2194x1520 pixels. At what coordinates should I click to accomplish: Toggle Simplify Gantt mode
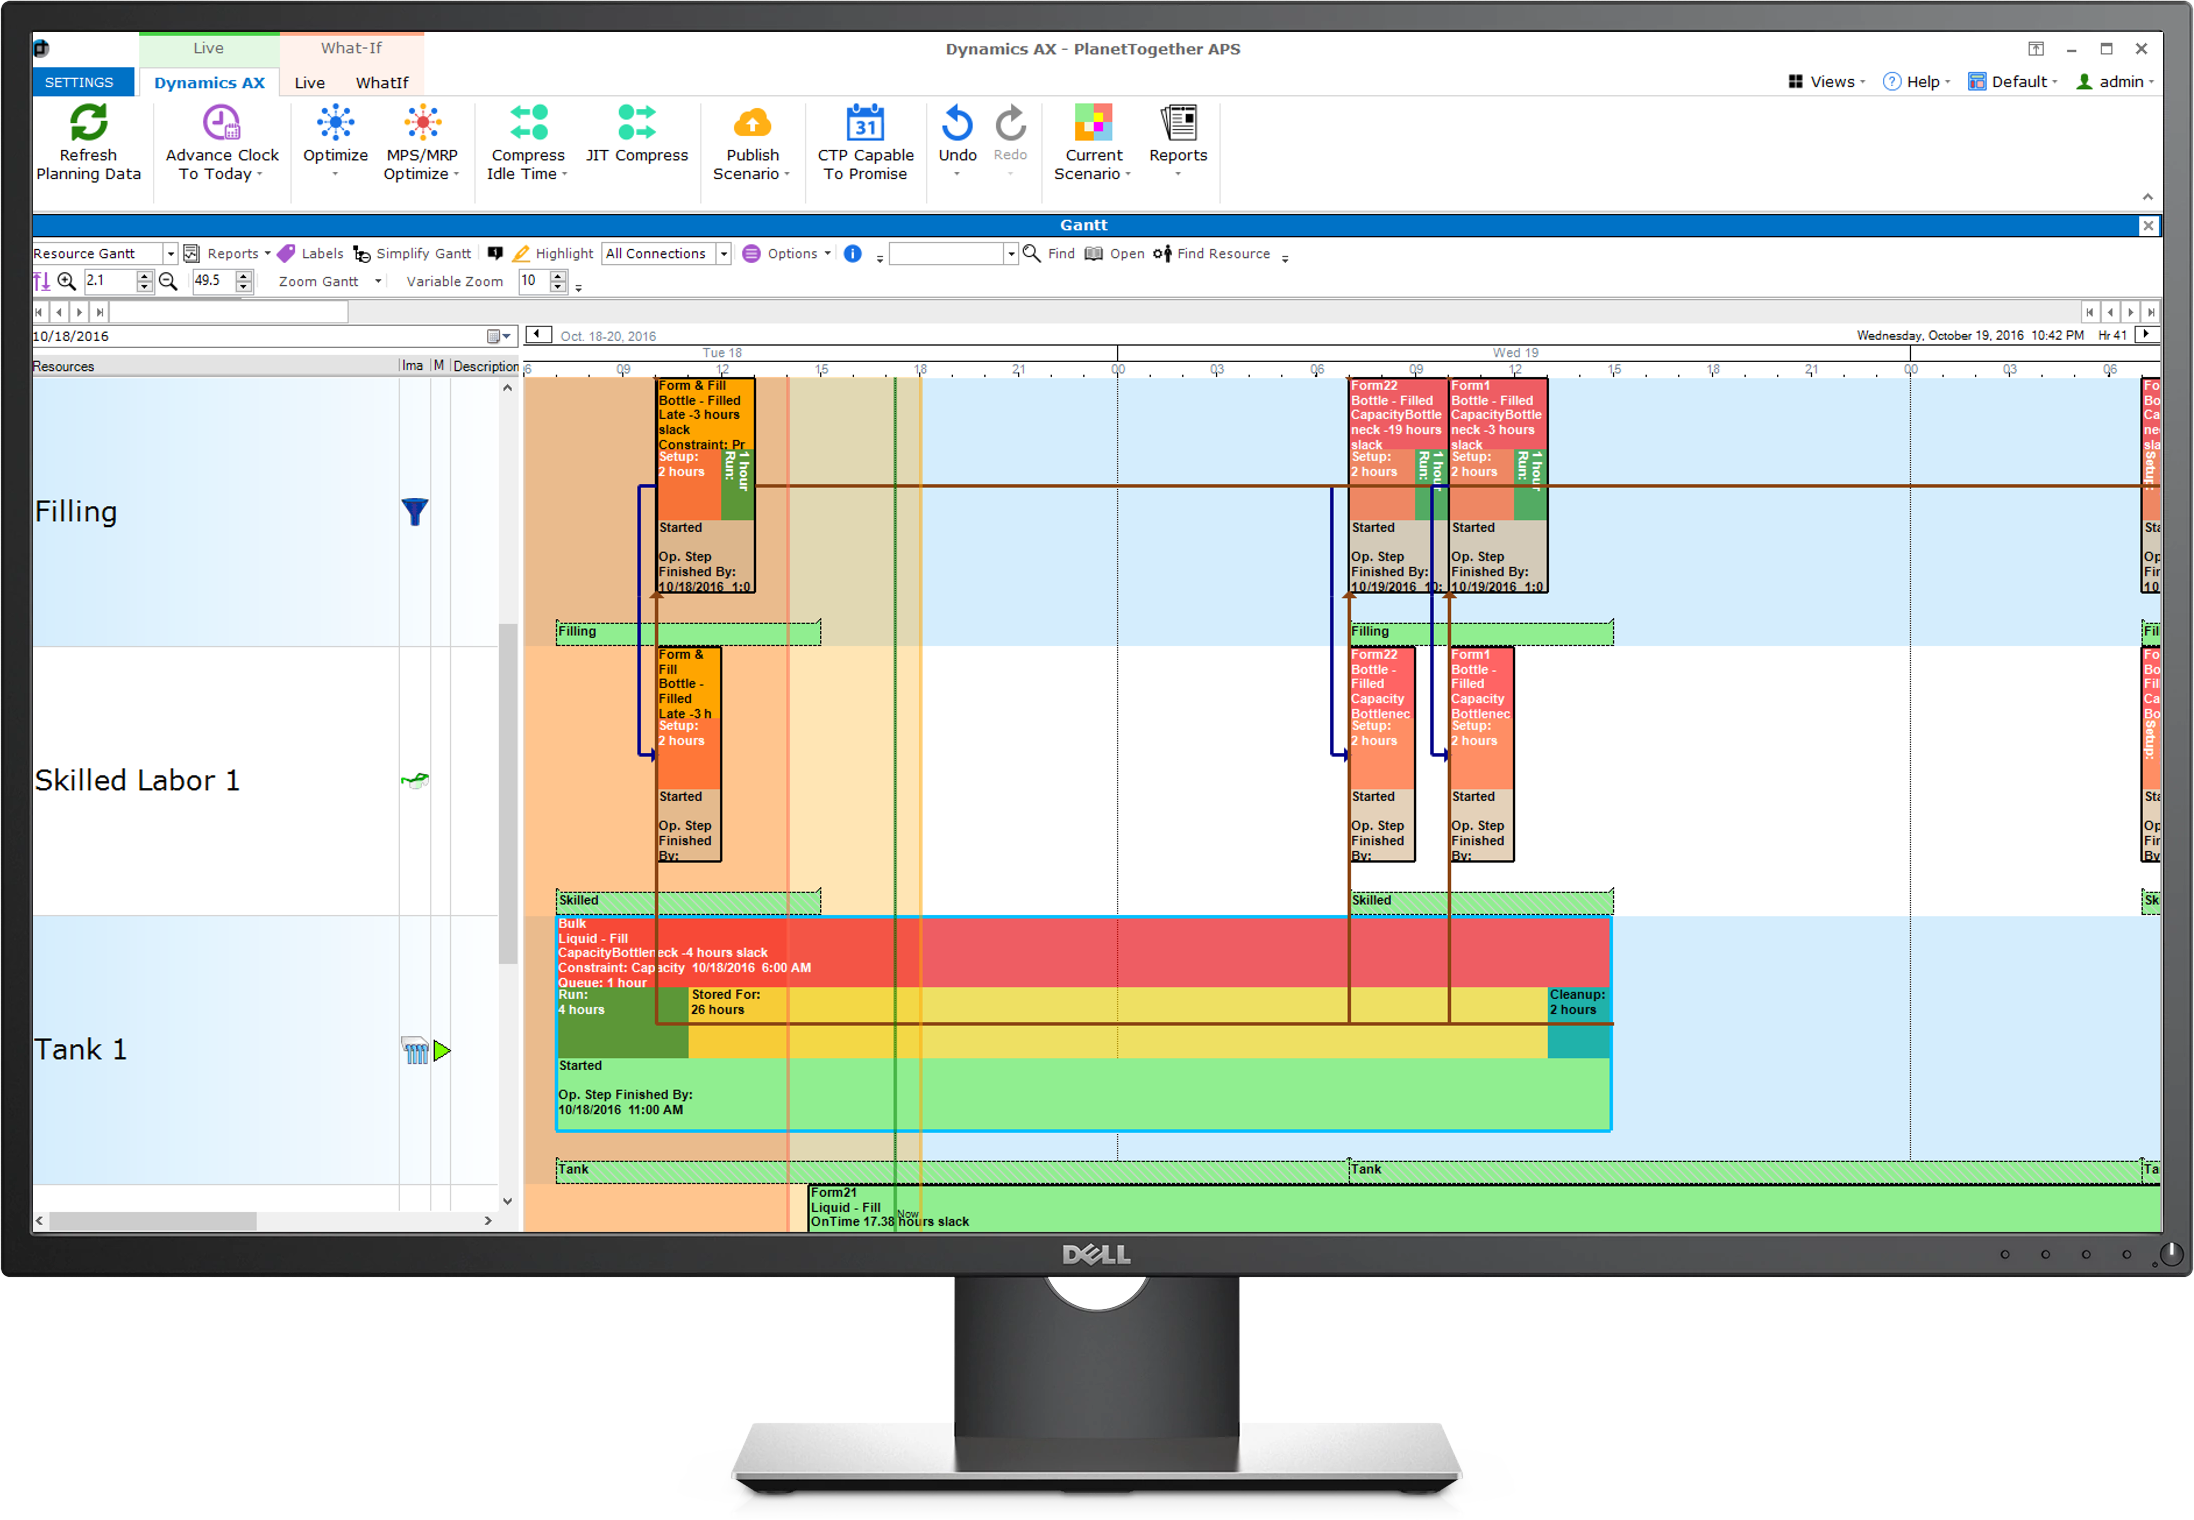[x=412, y=254]
